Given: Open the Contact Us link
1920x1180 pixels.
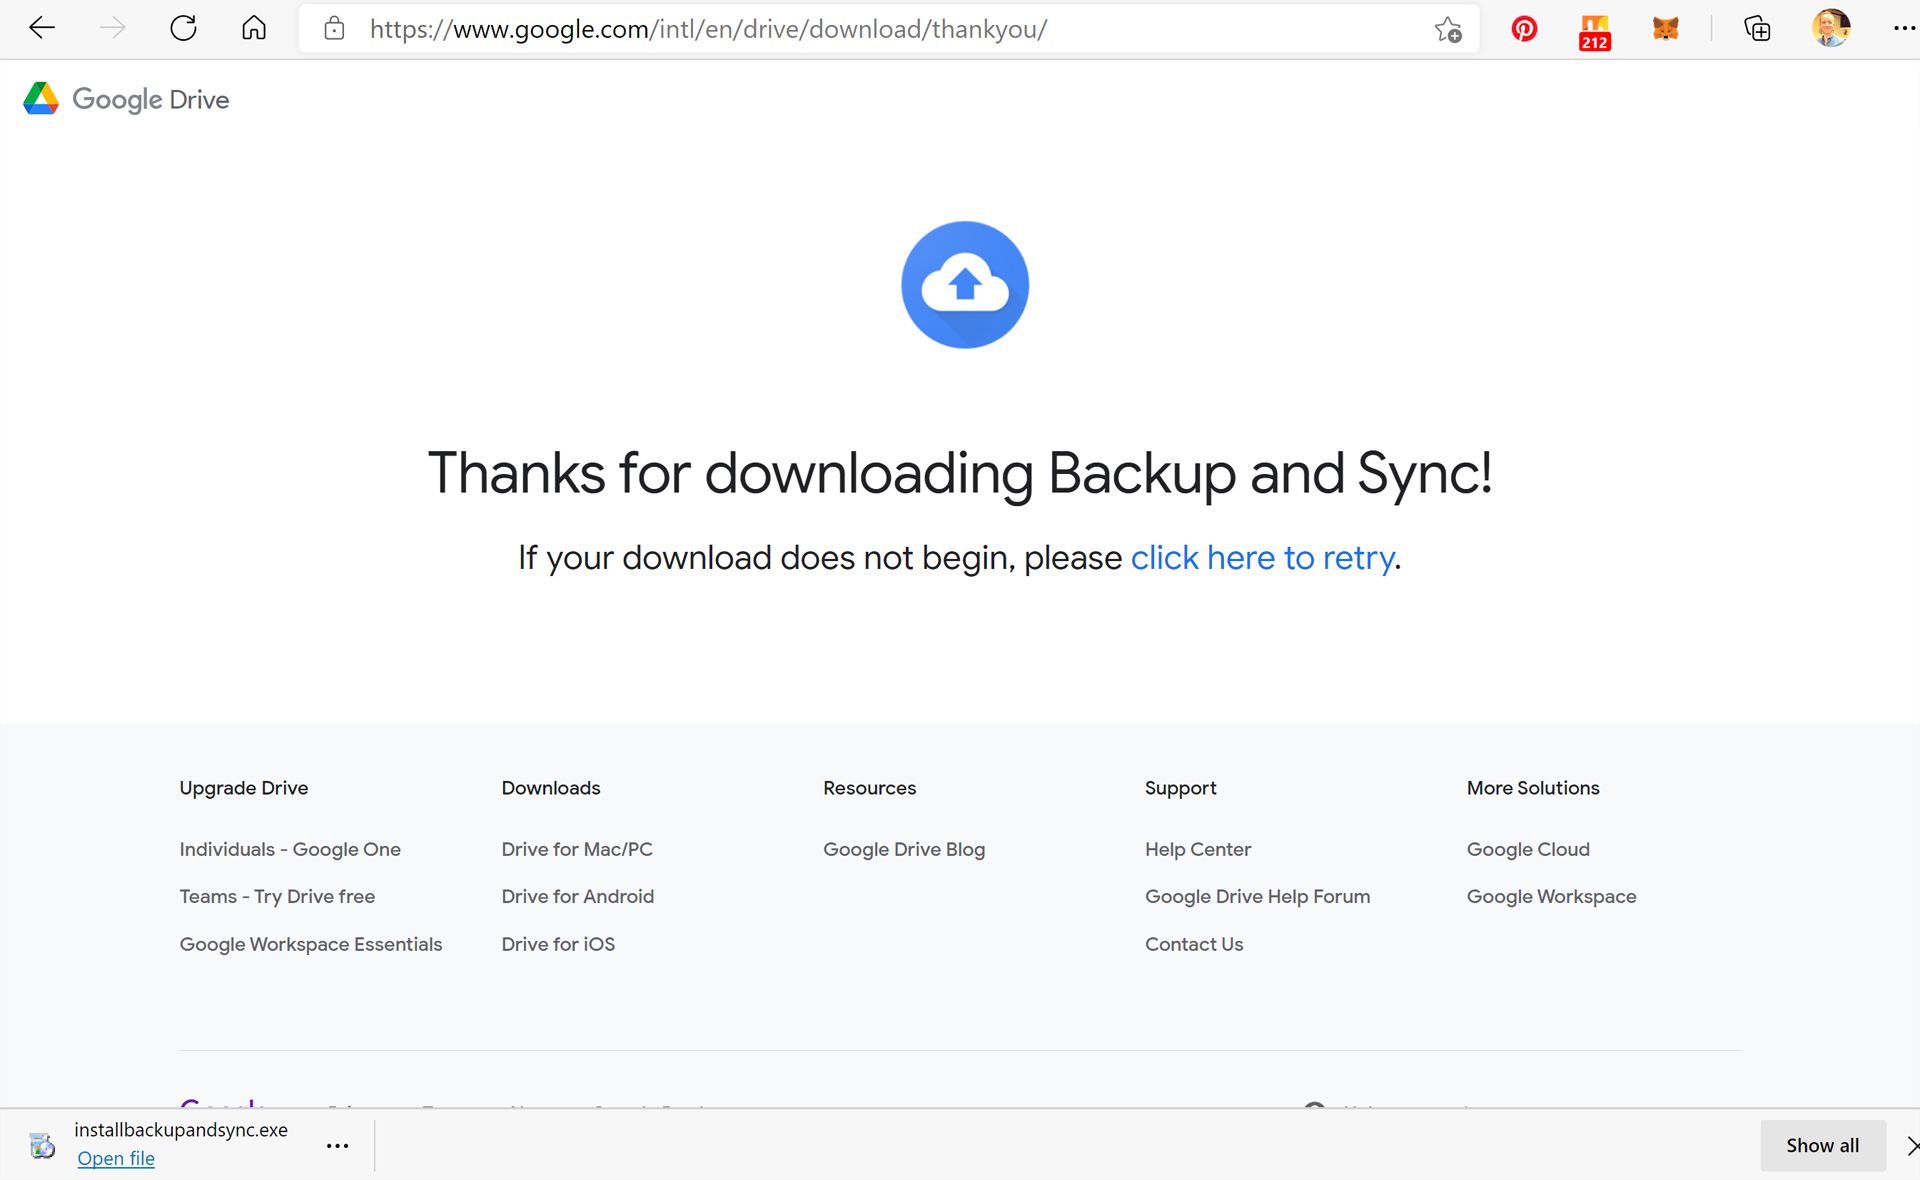Looking at the screenshot, I should pos(1194,944).
